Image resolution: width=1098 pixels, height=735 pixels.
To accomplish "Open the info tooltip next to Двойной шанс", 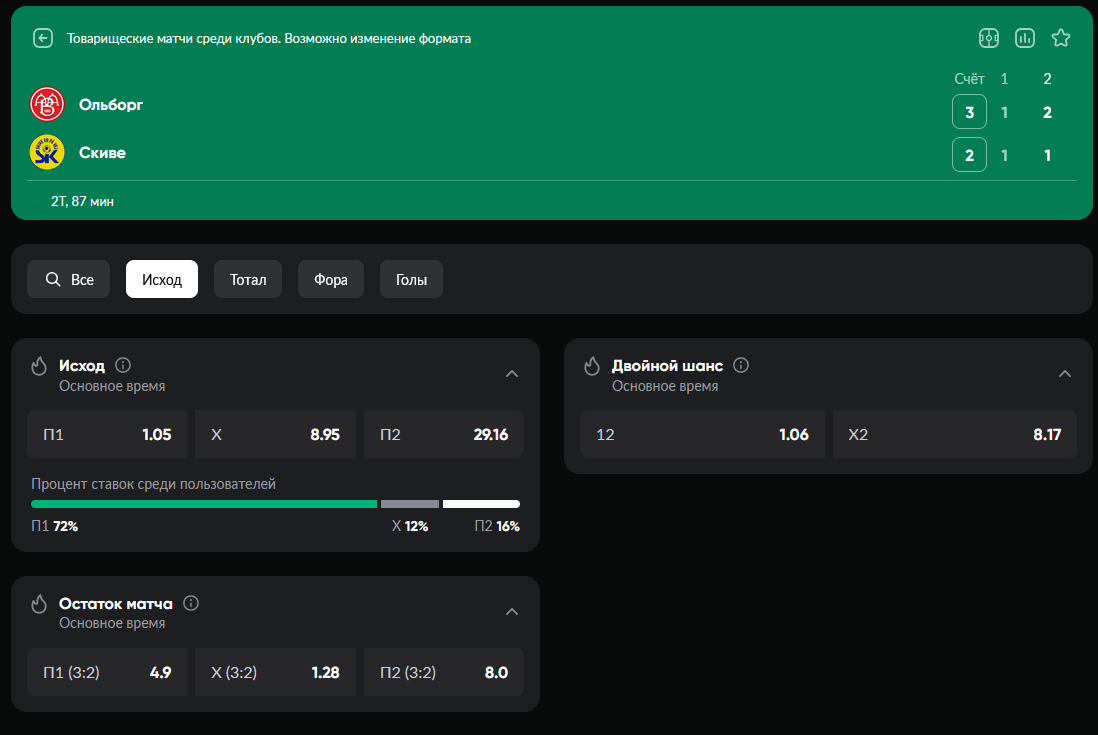I will (740, 365).
